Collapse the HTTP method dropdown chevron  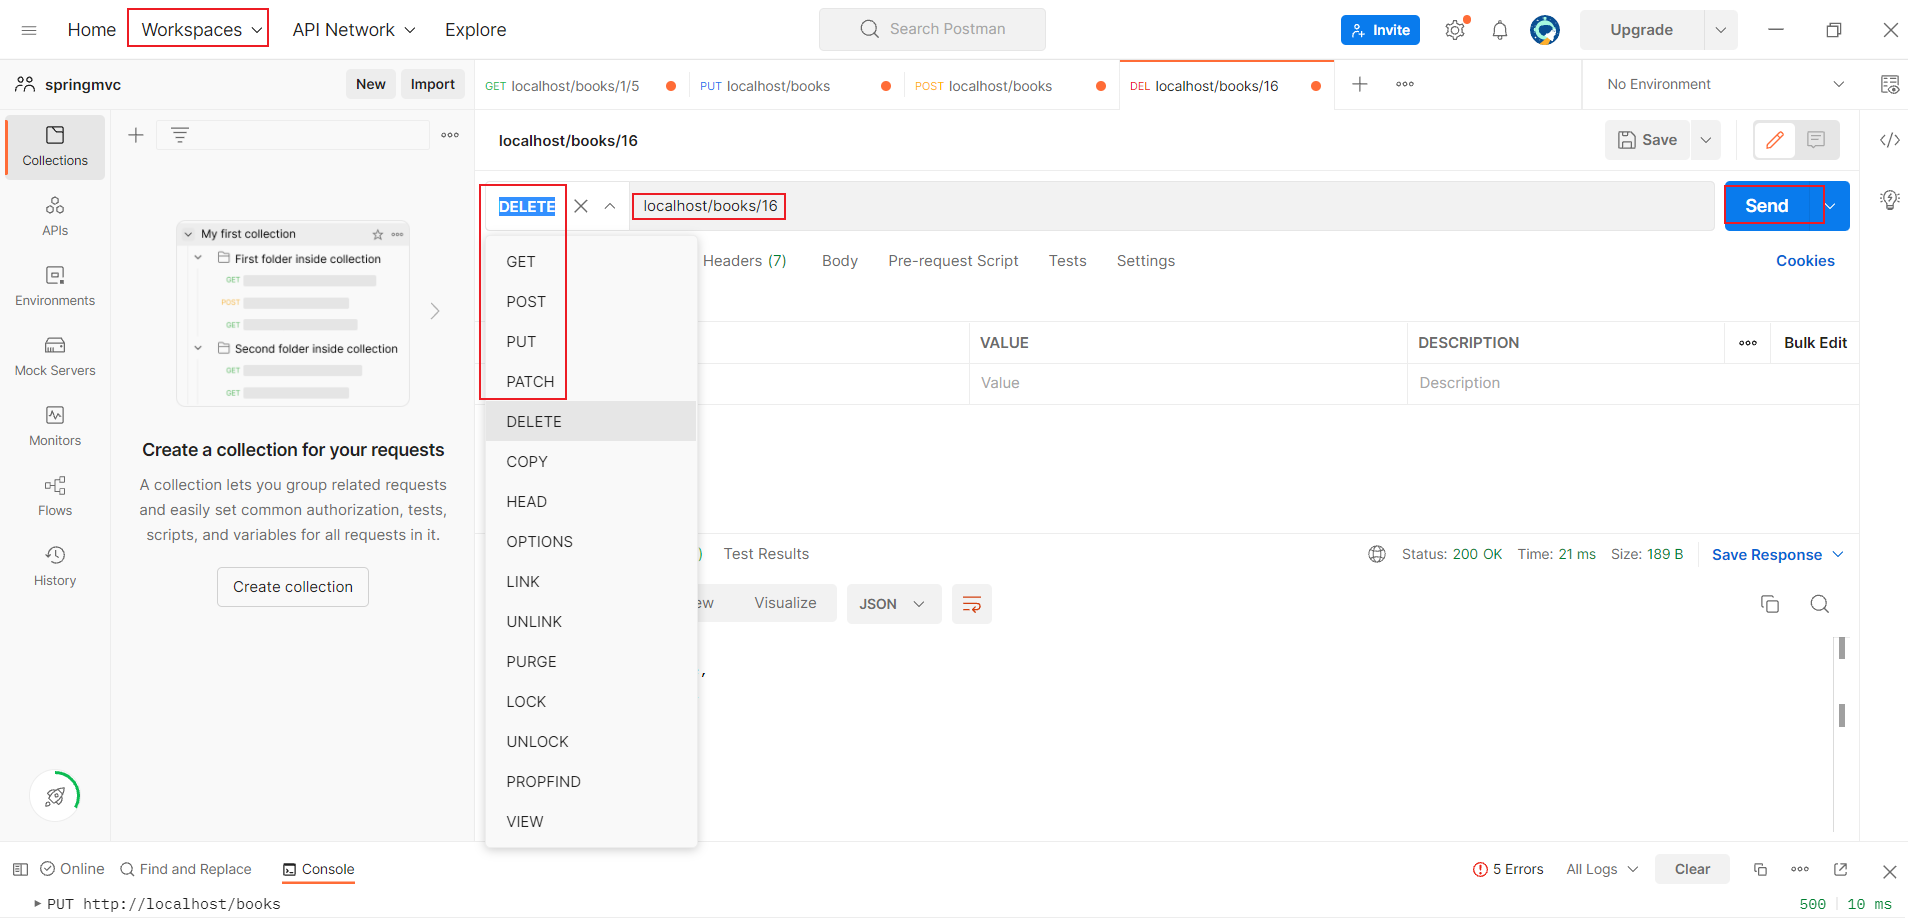(x=610, y=206)
